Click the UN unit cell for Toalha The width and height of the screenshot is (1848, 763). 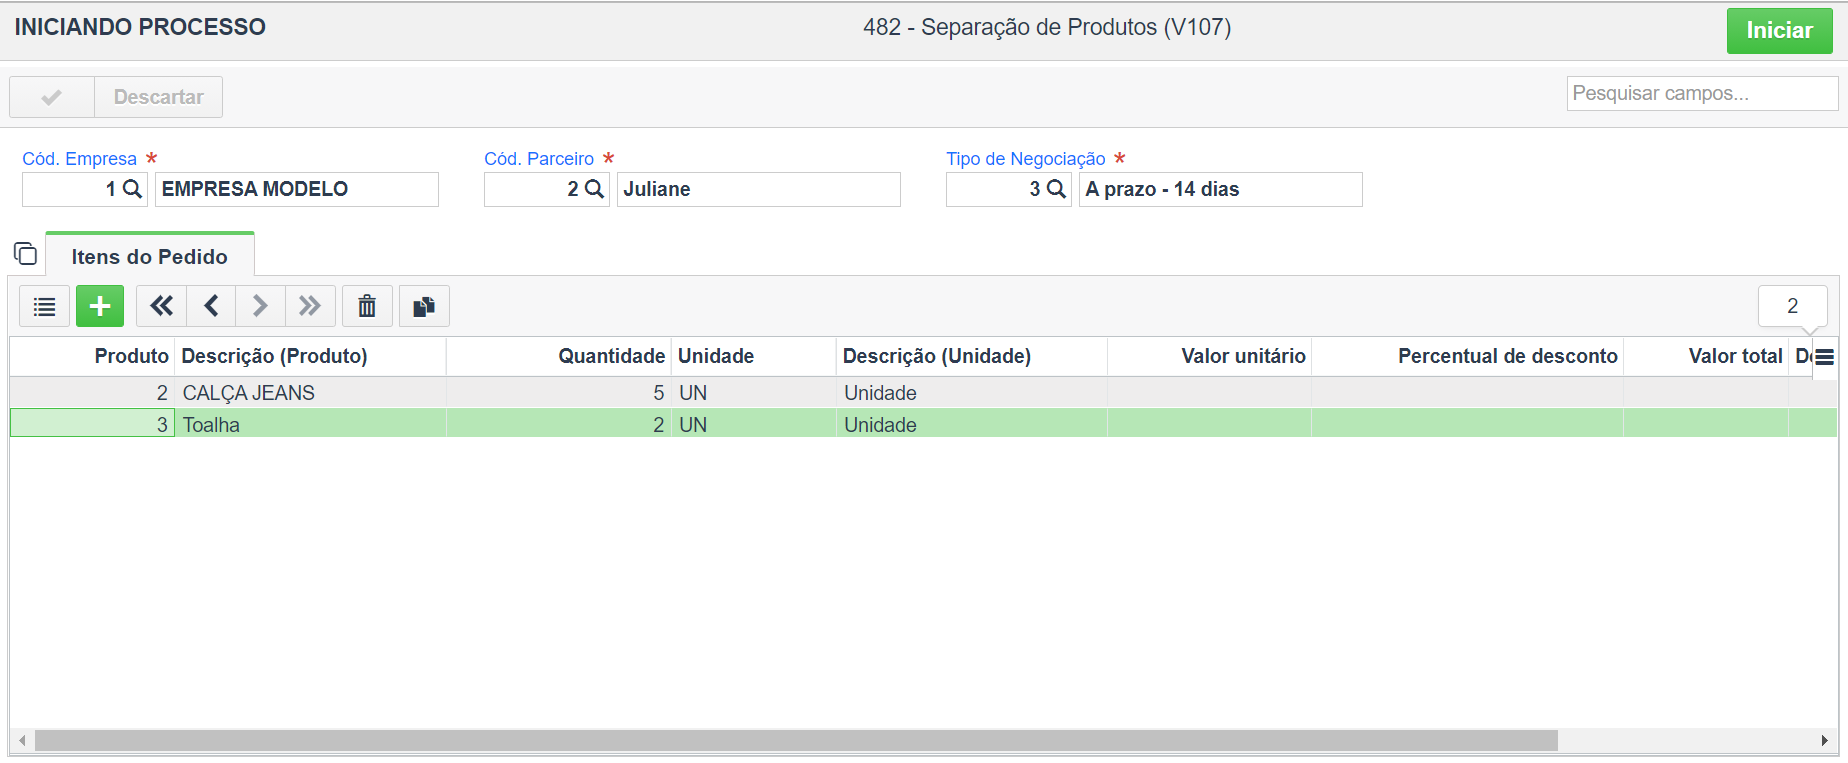coord(754,425)
